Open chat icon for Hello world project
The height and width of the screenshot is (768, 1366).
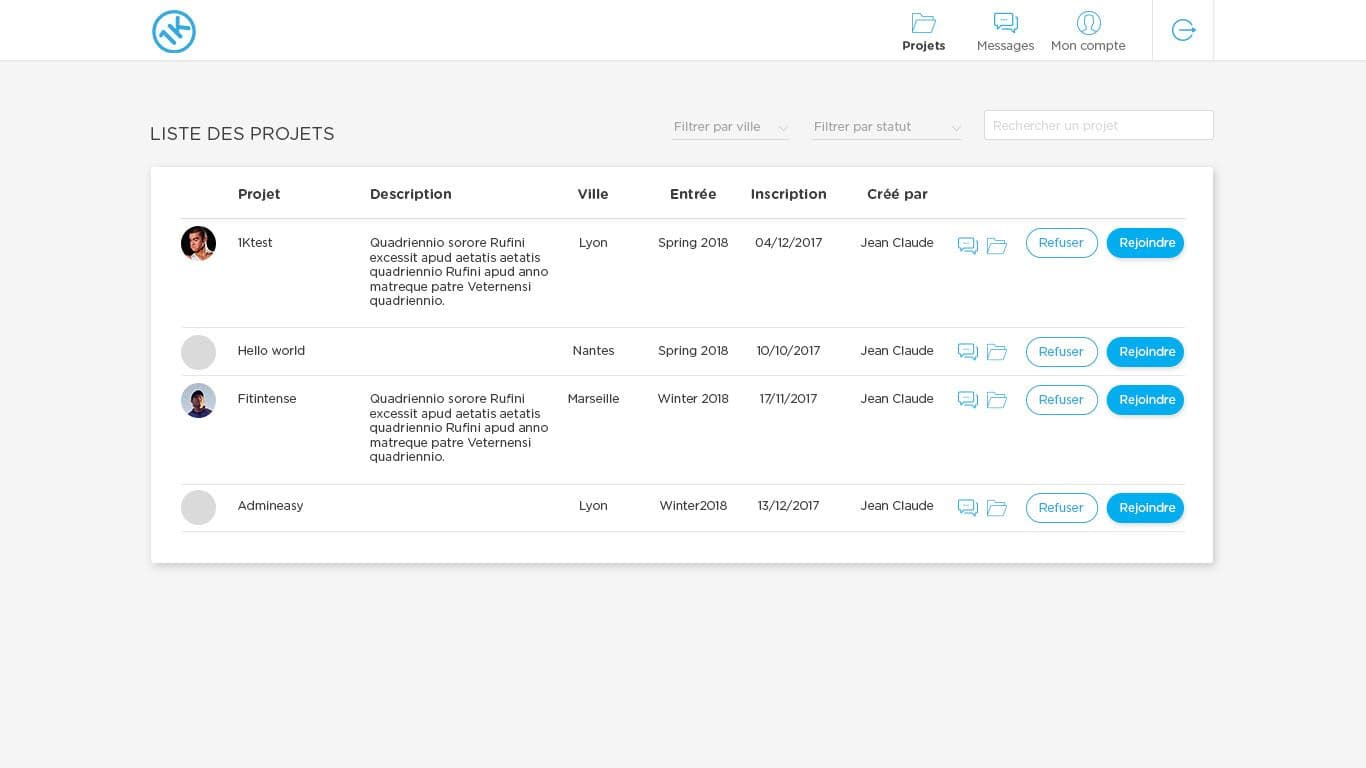(x=967, y=352)
